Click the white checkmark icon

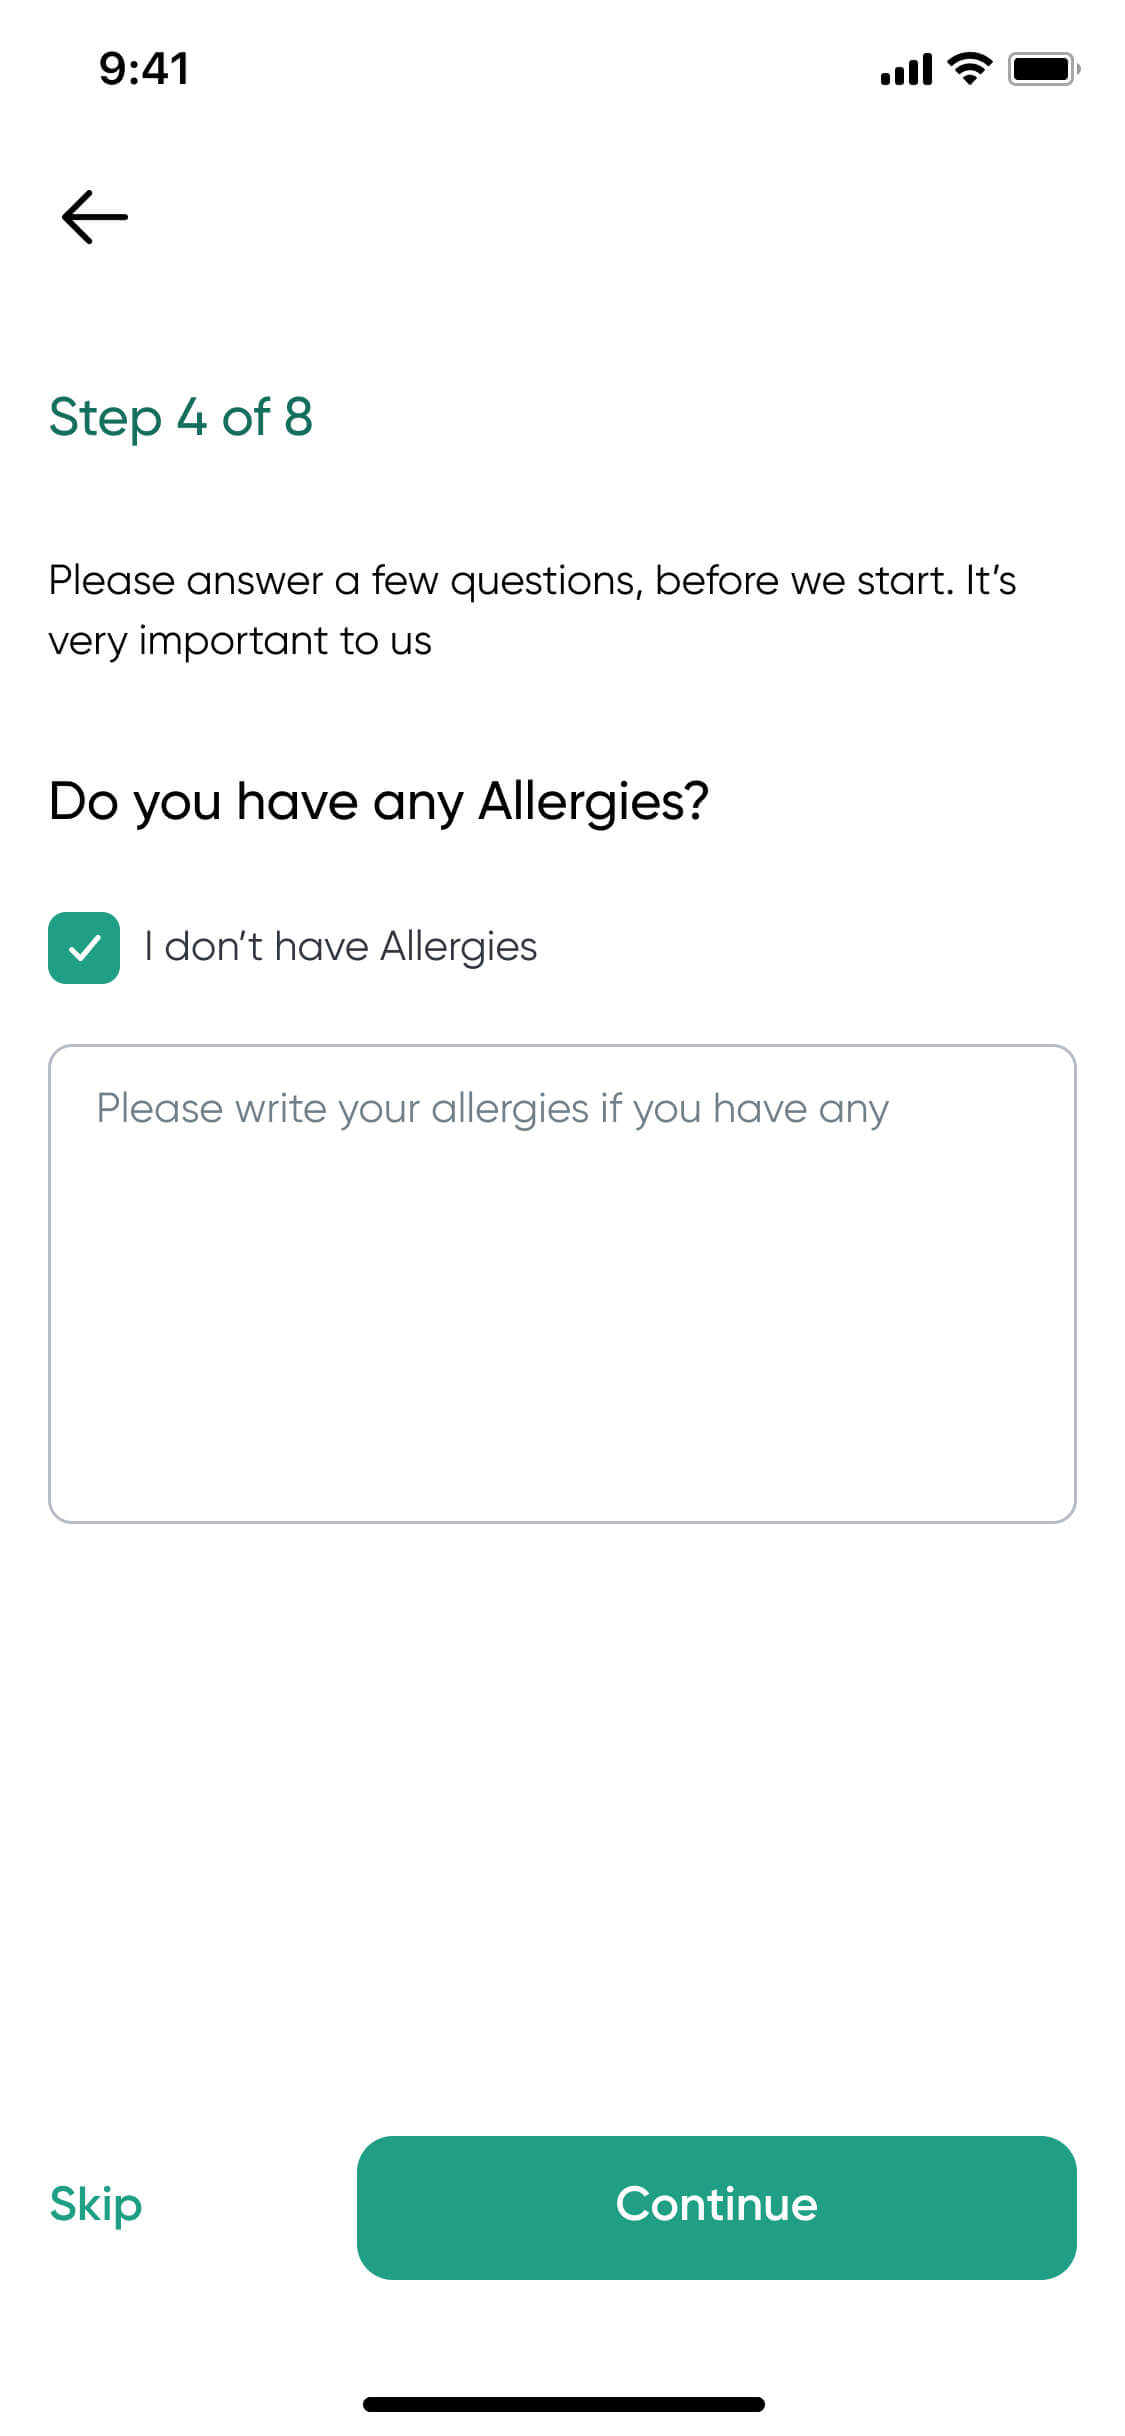point(84,947)
